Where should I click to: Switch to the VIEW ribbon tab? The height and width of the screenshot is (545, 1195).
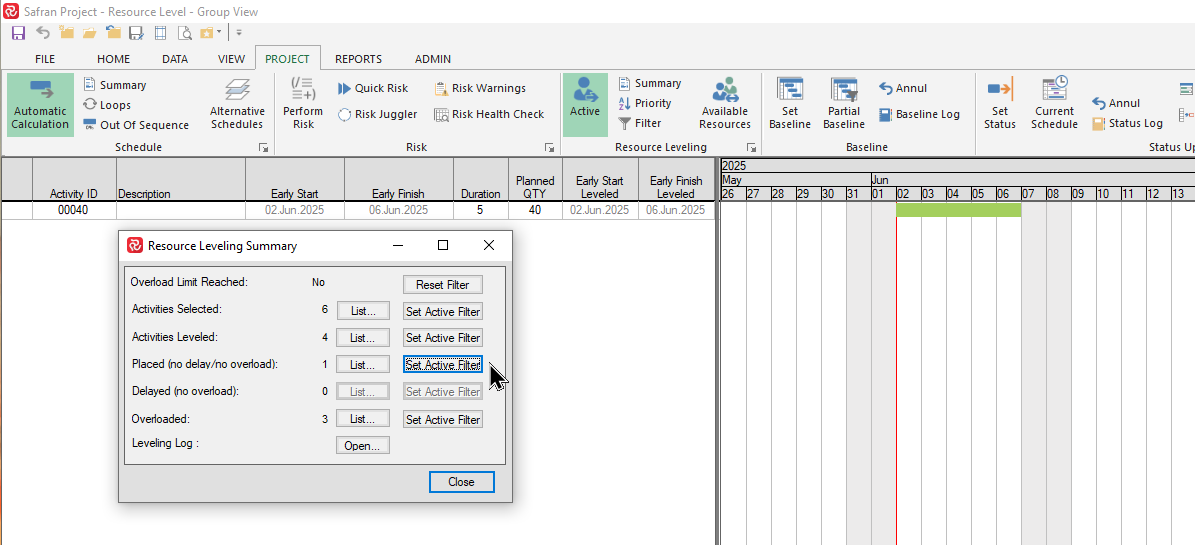[x=232, y=59]
